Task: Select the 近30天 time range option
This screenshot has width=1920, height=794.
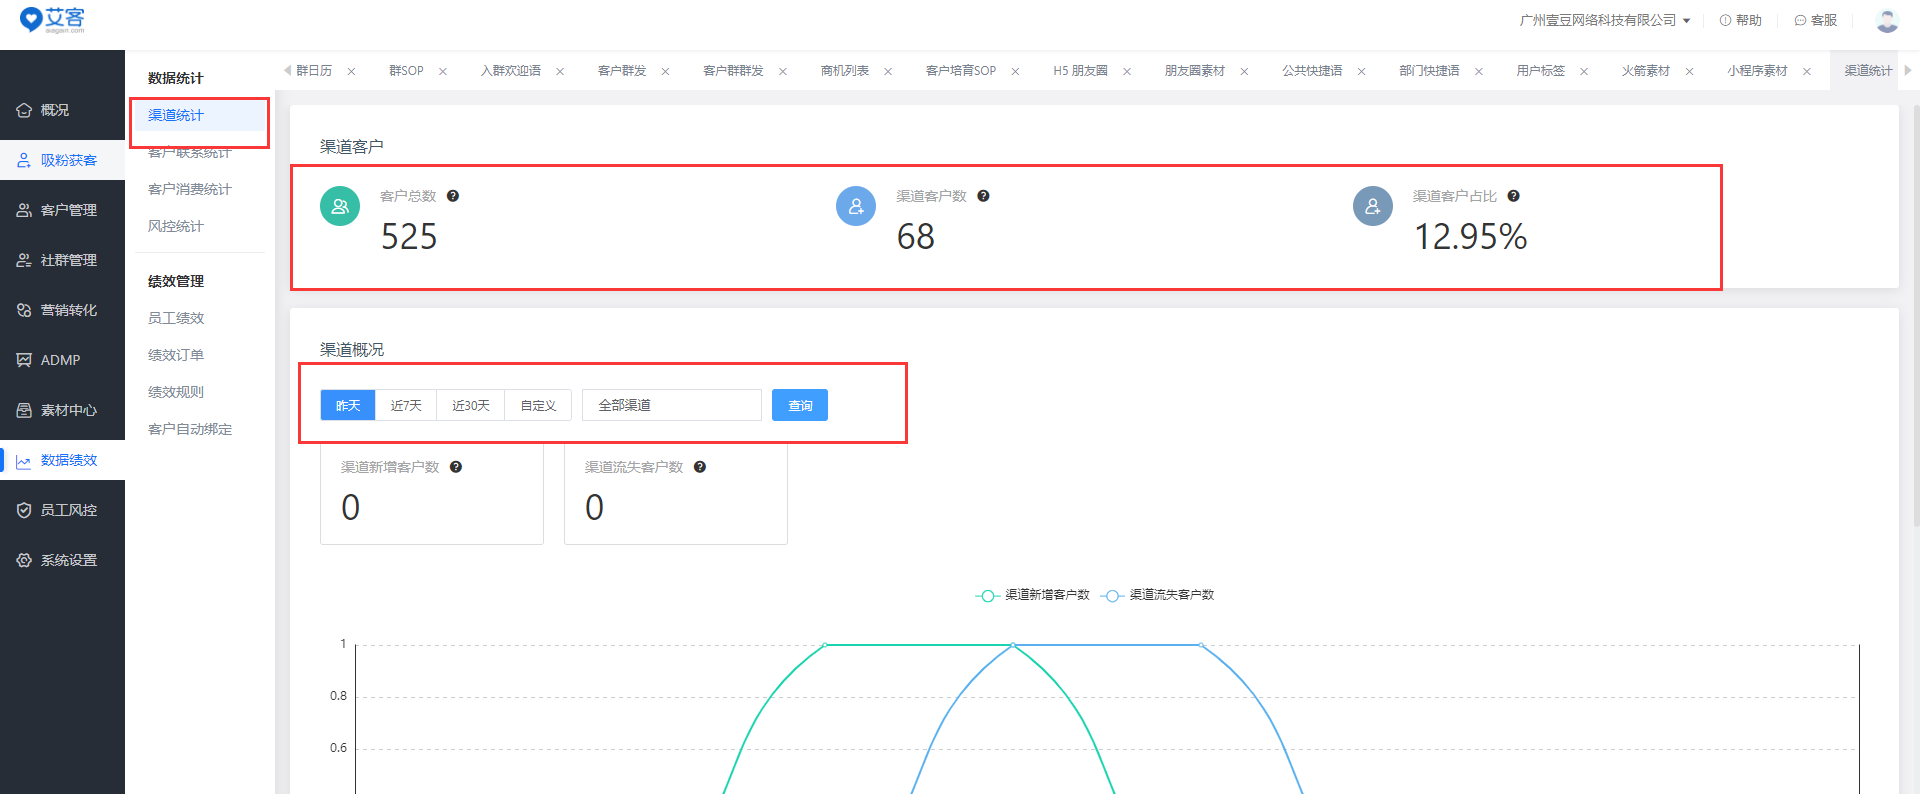Action: [x=471, y=405]
